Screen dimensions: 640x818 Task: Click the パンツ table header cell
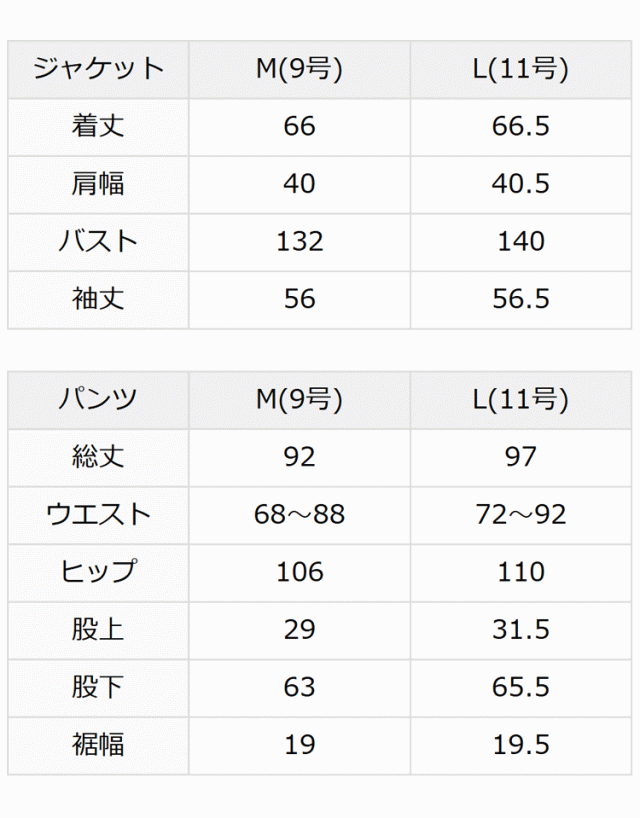click(98, 399)
